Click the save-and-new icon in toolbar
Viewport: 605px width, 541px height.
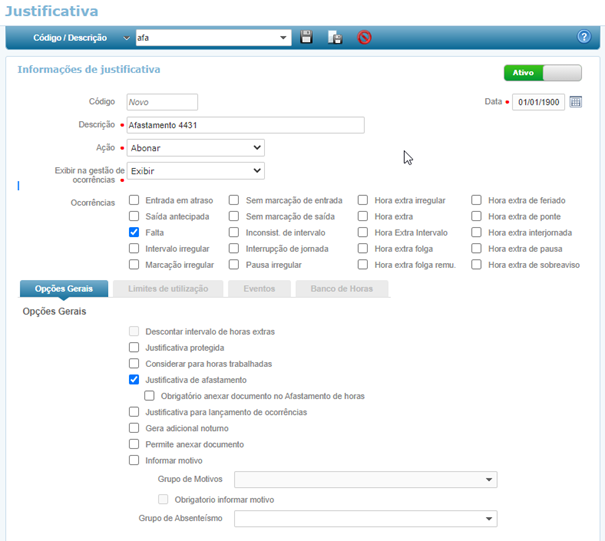coord(335,38)
